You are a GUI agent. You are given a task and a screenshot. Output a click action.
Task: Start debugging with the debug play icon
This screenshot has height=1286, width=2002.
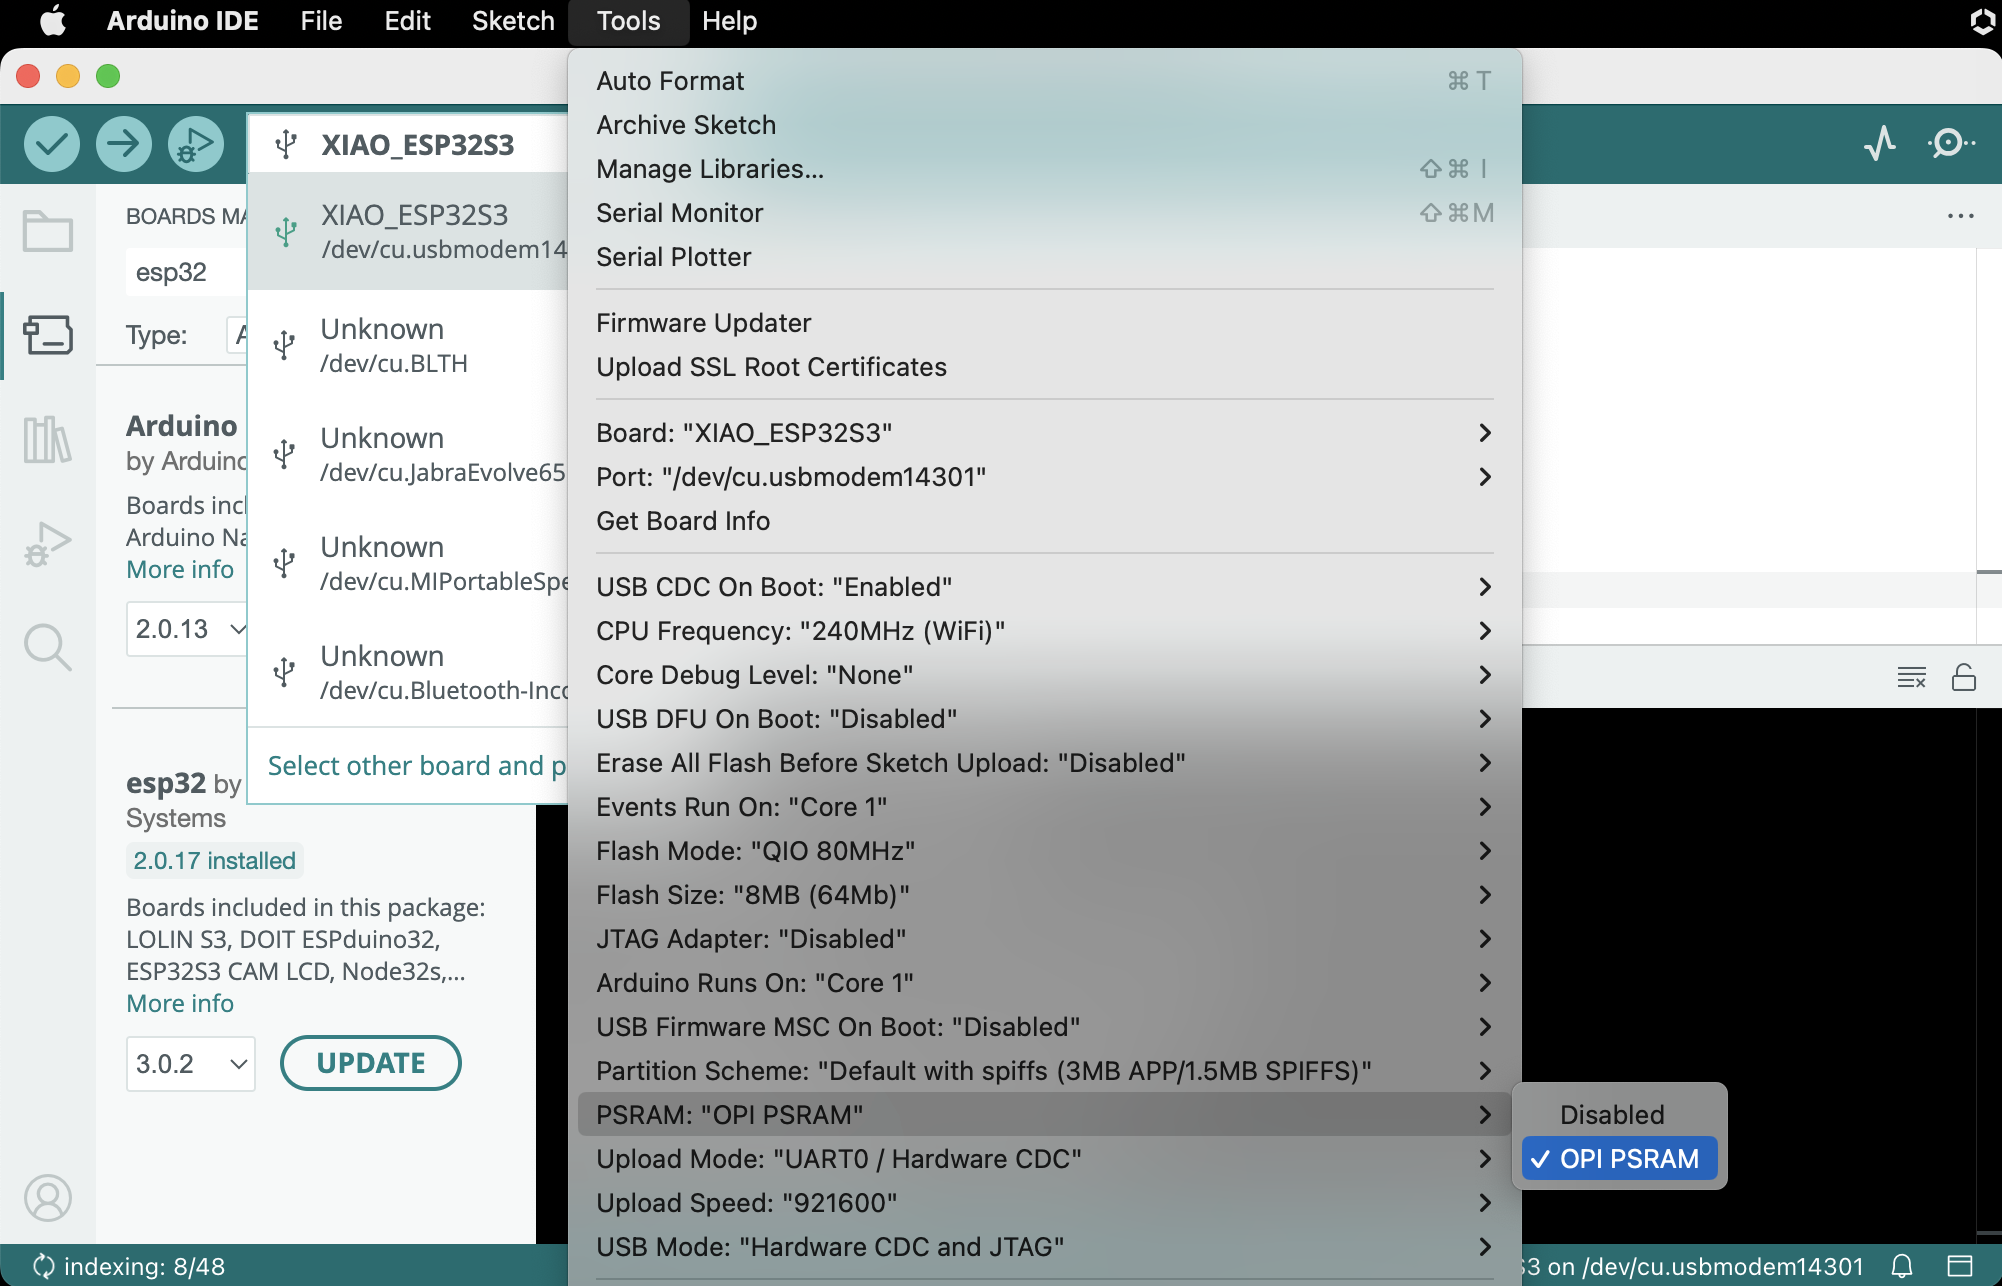tap(196, 144)
